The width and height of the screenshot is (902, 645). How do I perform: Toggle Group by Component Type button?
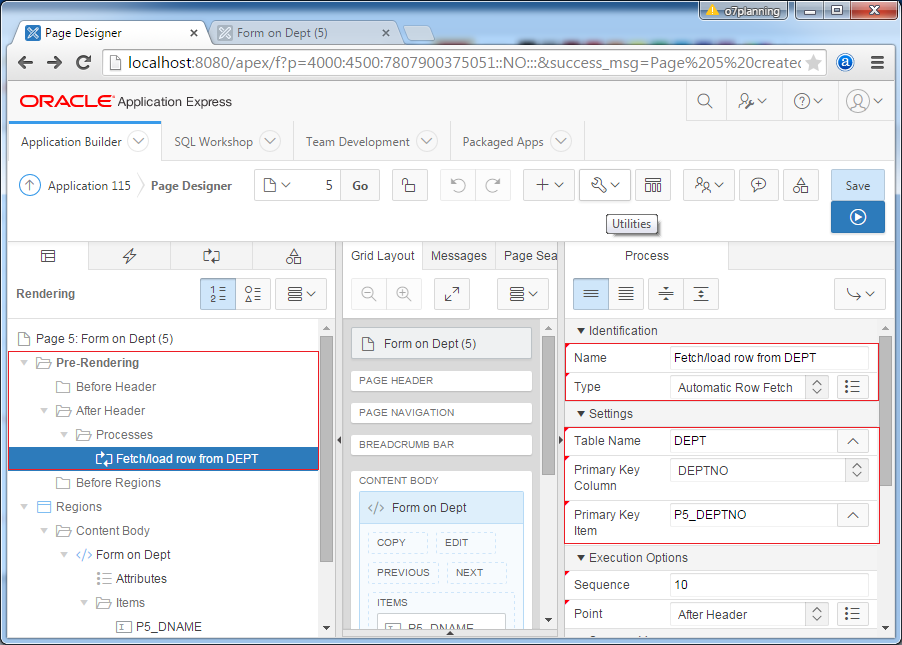[x=253, y=294]
